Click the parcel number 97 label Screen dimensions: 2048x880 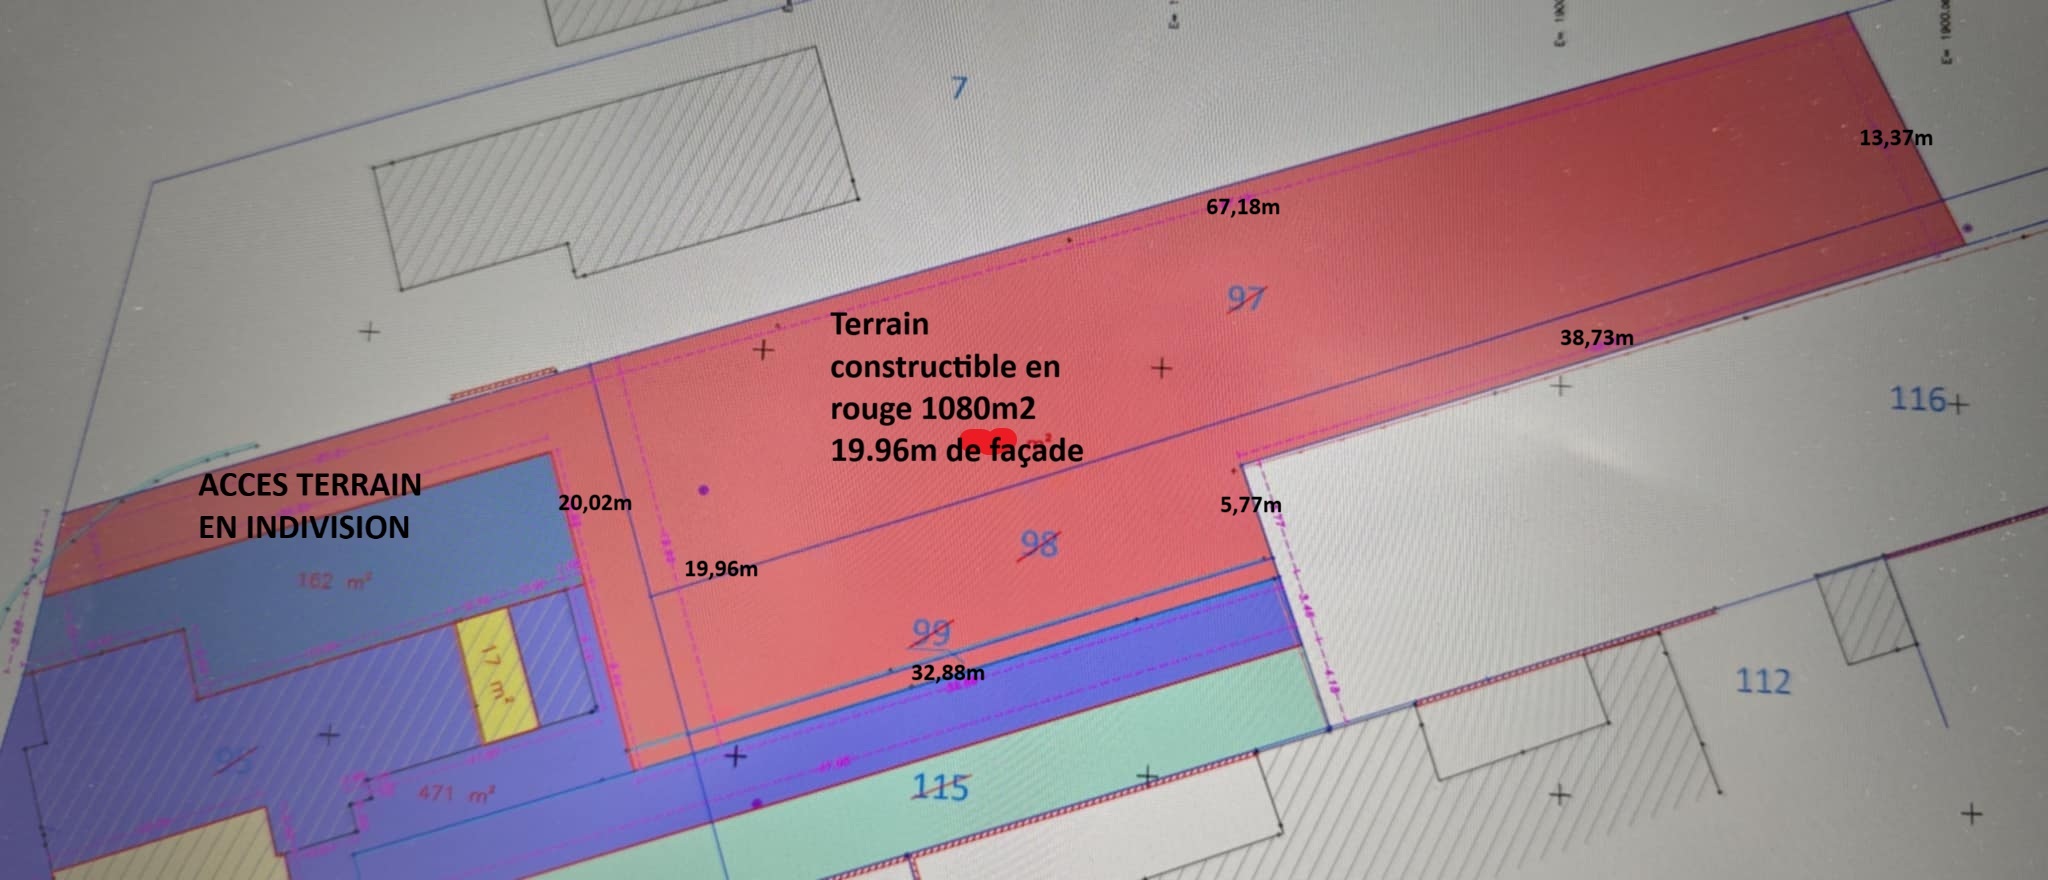click(x=1246, y=298)
